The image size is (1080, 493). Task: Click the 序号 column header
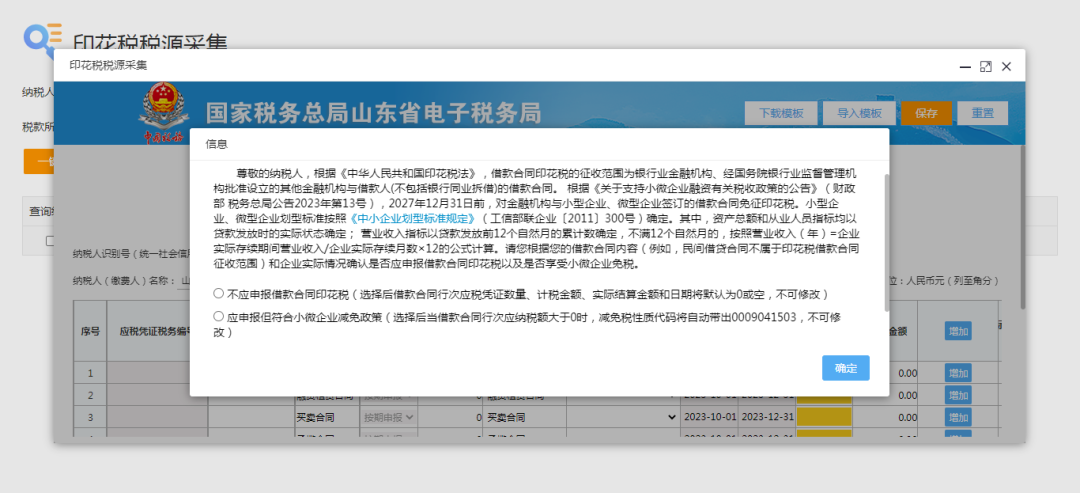point(90,331)
